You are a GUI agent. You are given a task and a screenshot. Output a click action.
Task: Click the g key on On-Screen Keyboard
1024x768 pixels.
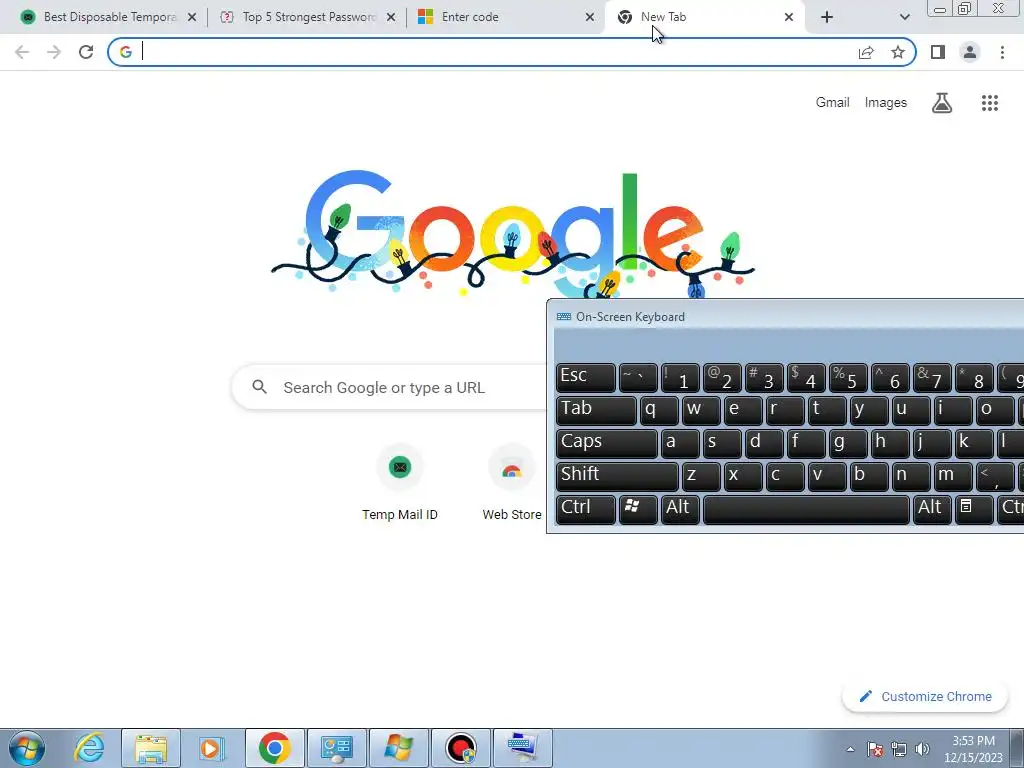click(x=847, y=443)
